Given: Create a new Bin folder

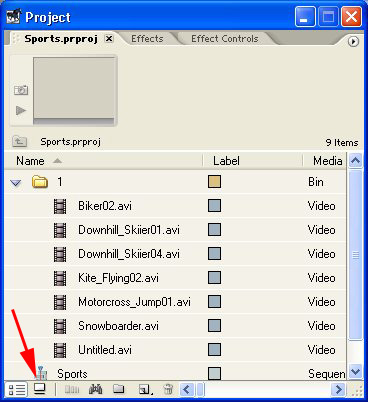Looking at the screenshot, I should click(x=119, y=389).
